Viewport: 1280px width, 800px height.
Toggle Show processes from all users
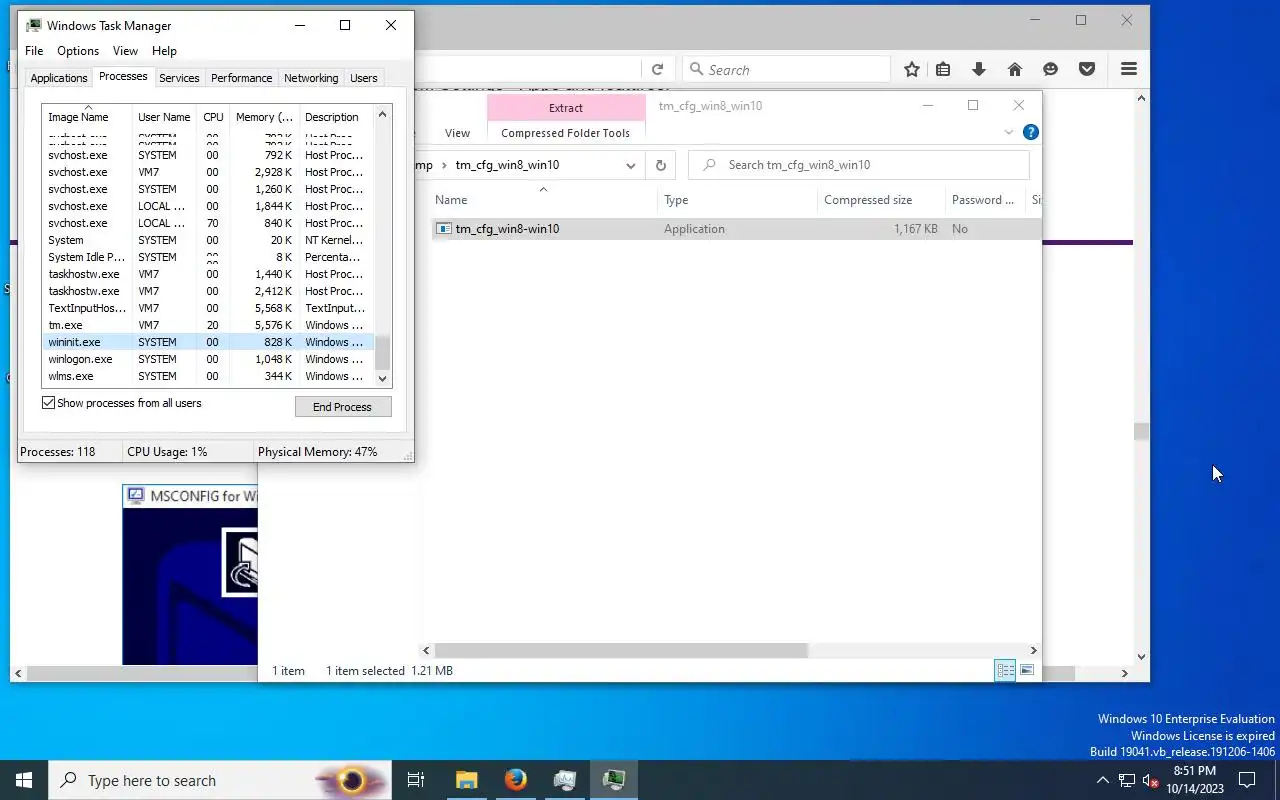tap(48, 403)
